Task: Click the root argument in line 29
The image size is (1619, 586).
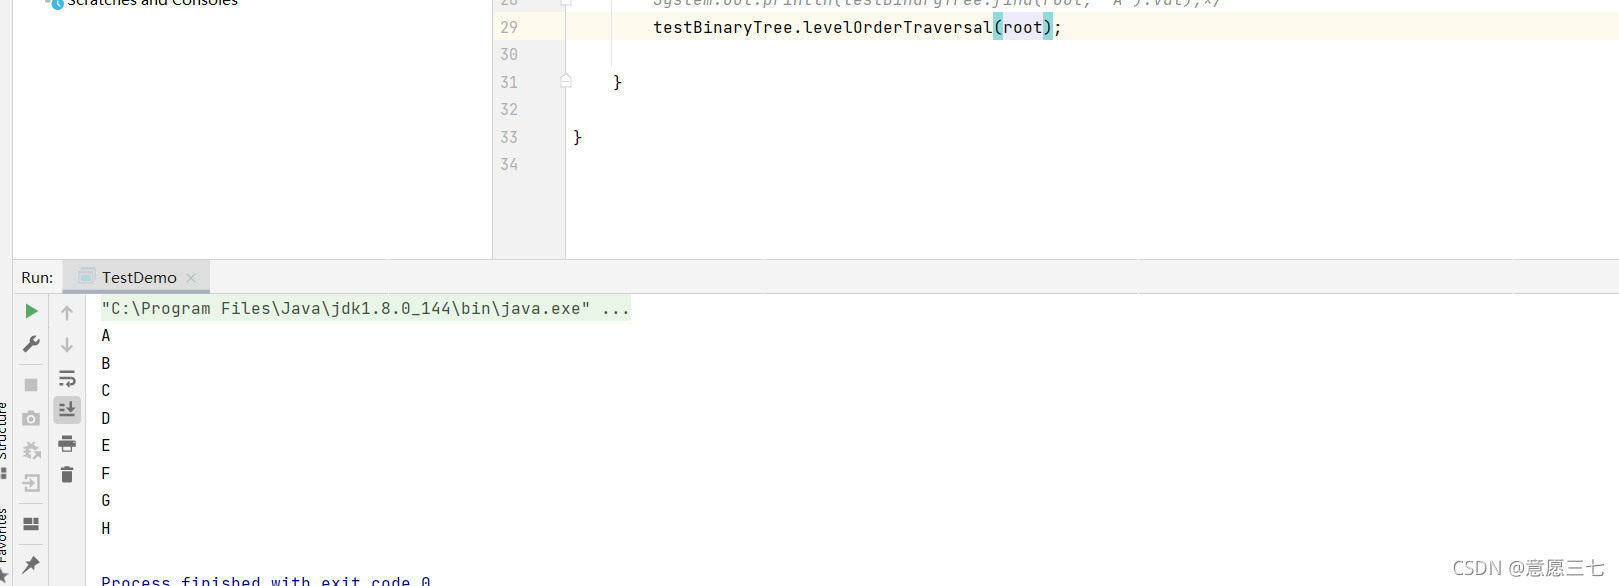Action: coord(1023,27)
